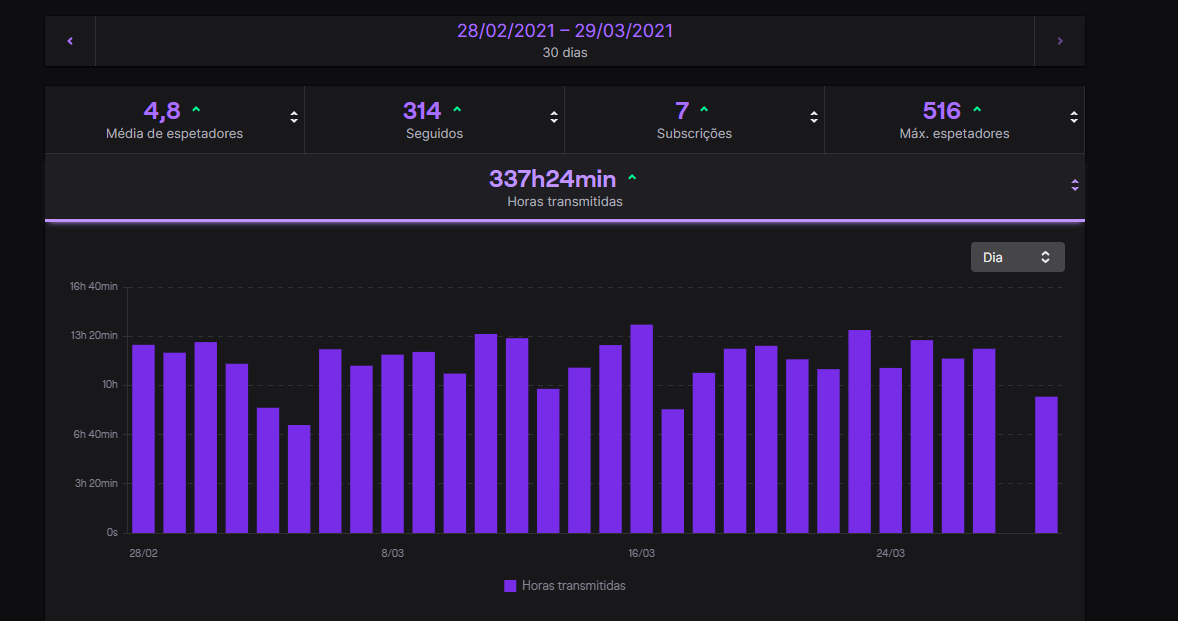
Task: Click the tallest bar near 16/03
Action: click(x=642, y=429)
